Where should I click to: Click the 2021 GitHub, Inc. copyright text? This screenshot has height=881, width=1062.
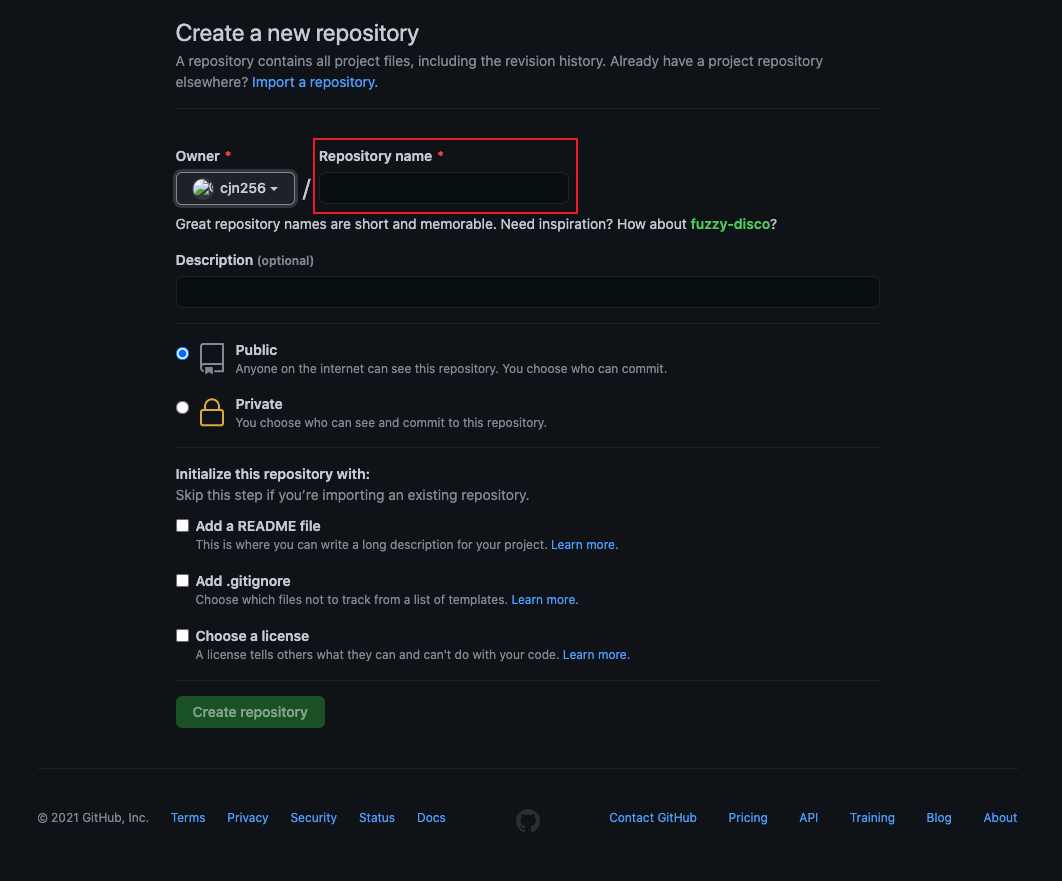click(x=93, y=817)
